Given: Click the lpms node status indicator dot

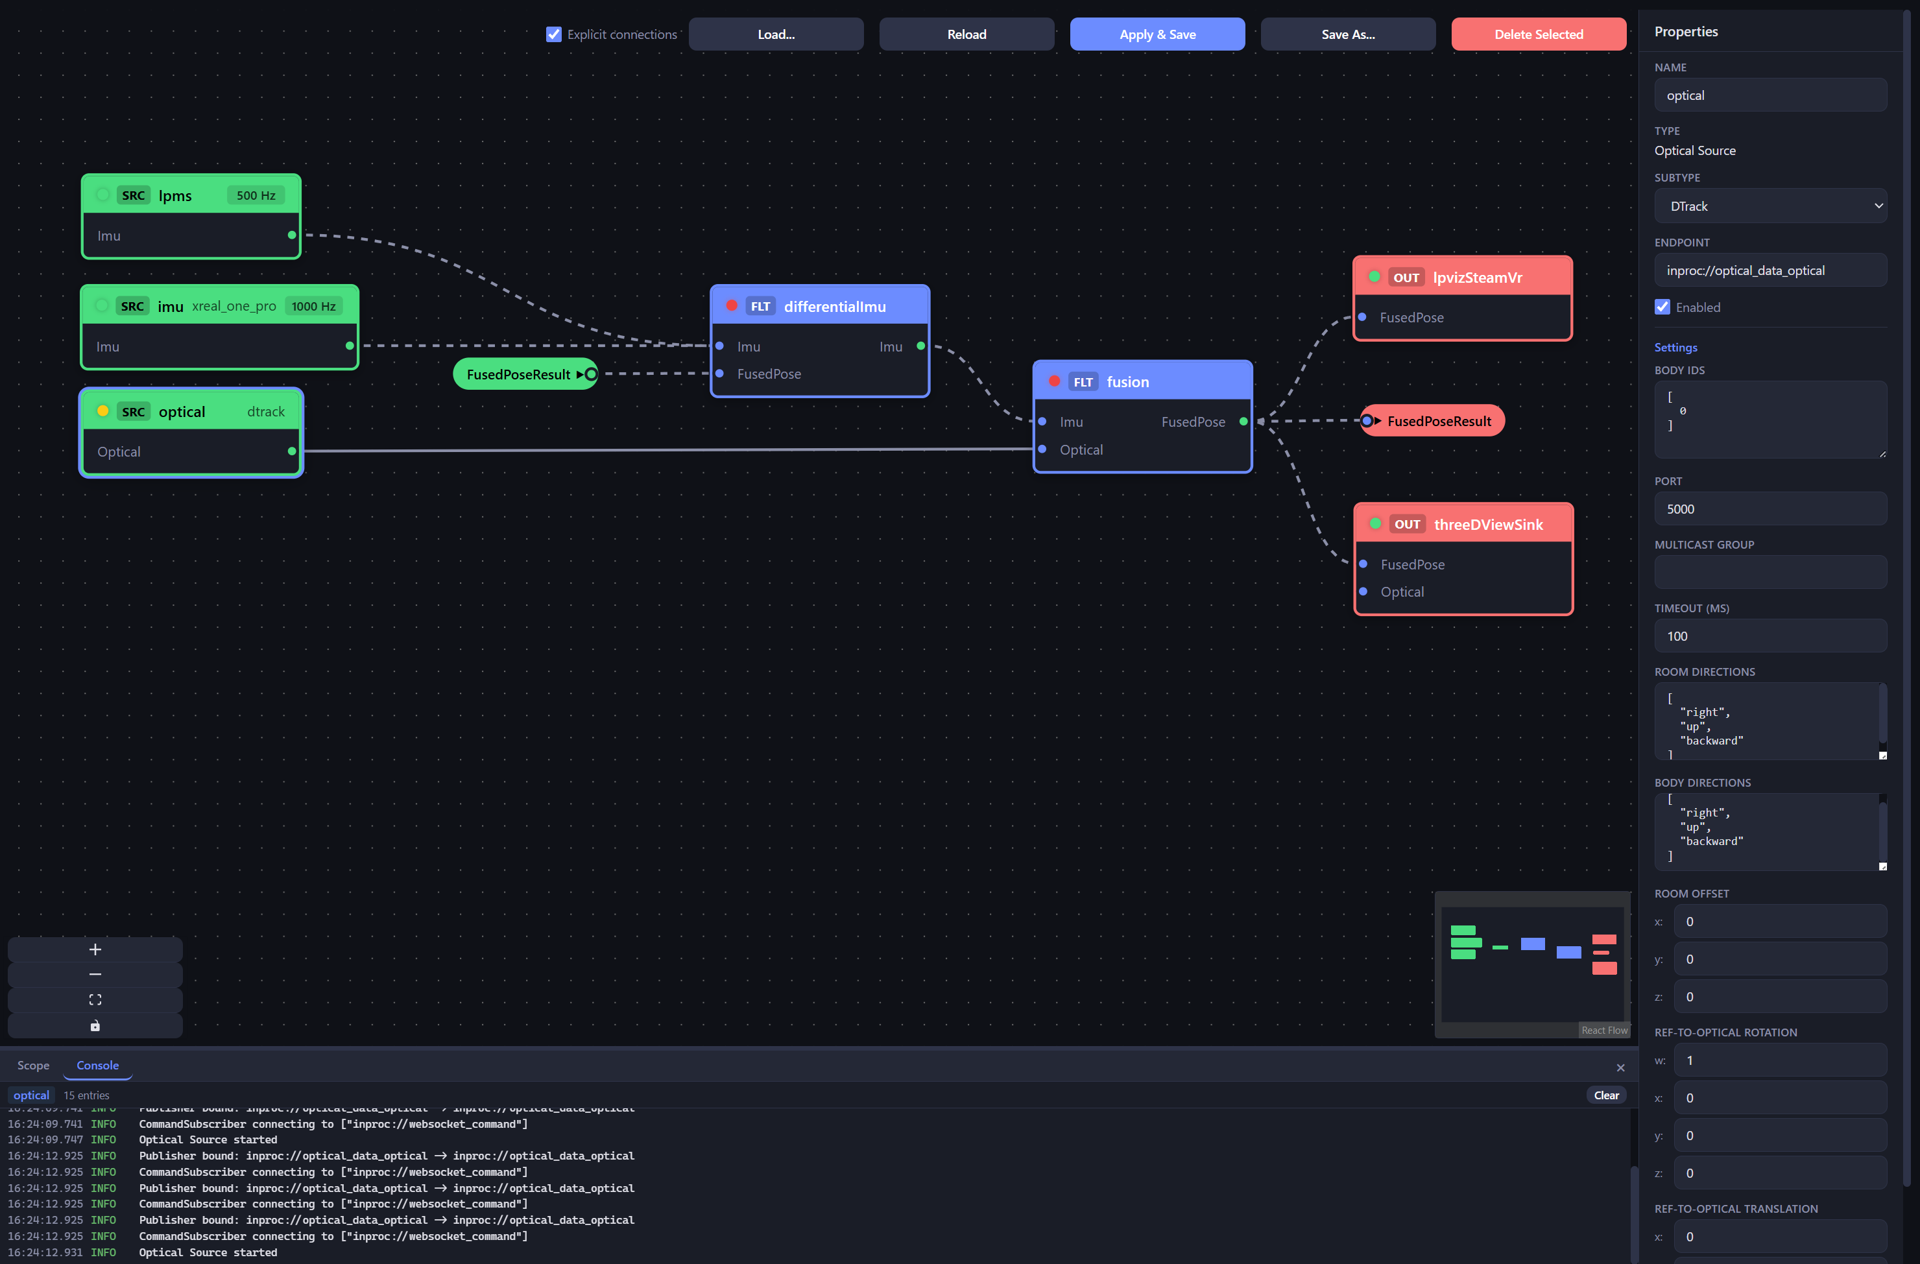Looking at the screenshot, I should point(103,195).
